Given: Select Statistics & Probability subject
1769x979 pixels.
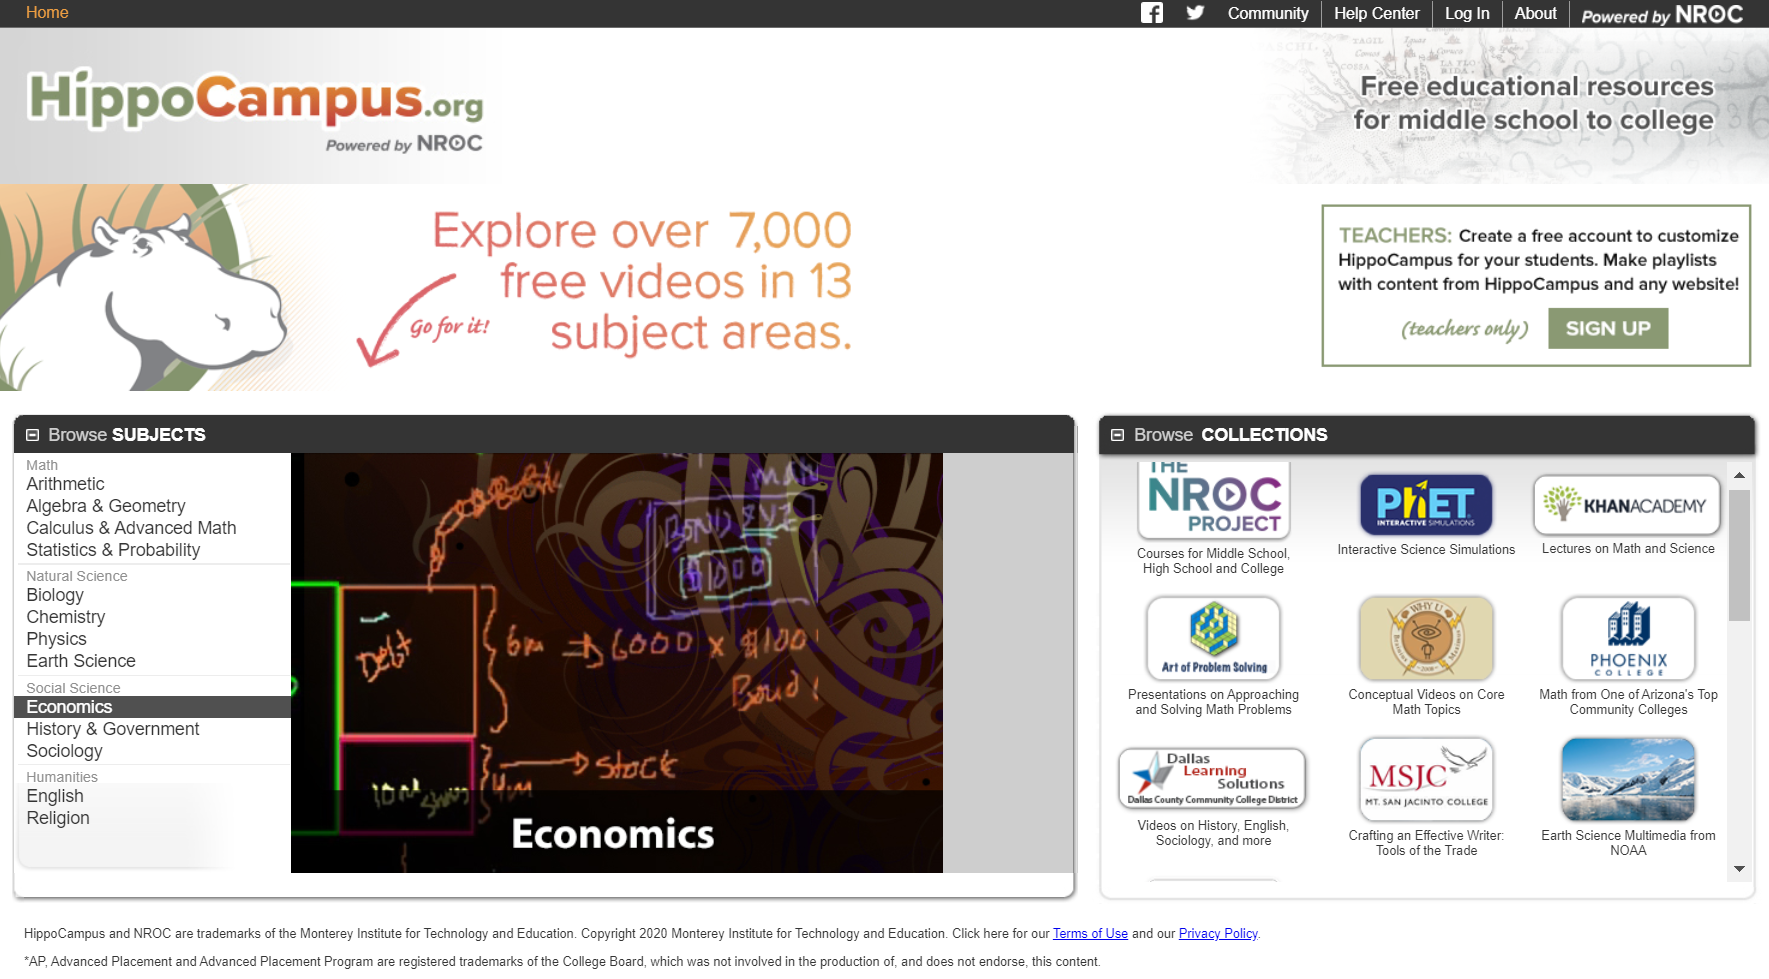Looking at the screenshot, I should [113, 550].
